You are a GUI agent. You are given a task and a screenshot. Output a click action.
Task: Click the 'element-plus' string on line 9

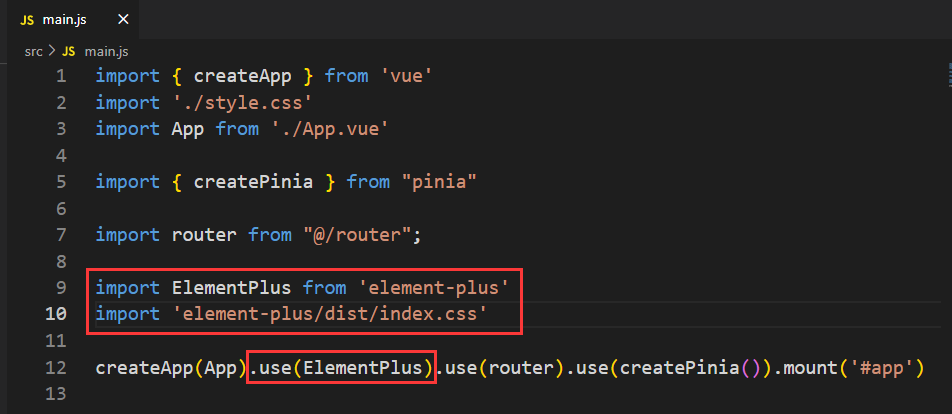(433, 288)
